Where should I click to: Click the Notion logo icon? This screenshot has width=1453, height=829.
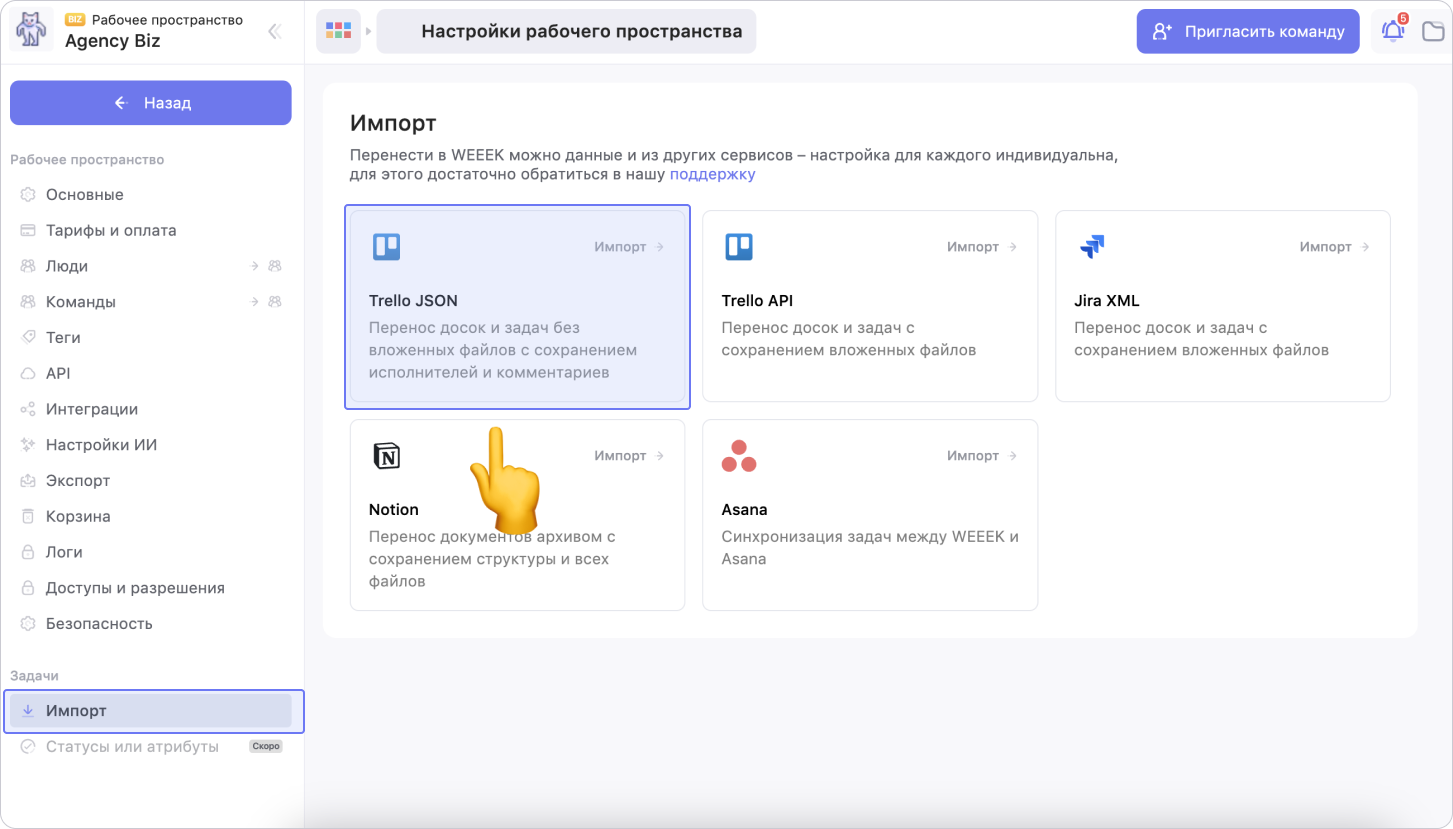click(386, 456)
